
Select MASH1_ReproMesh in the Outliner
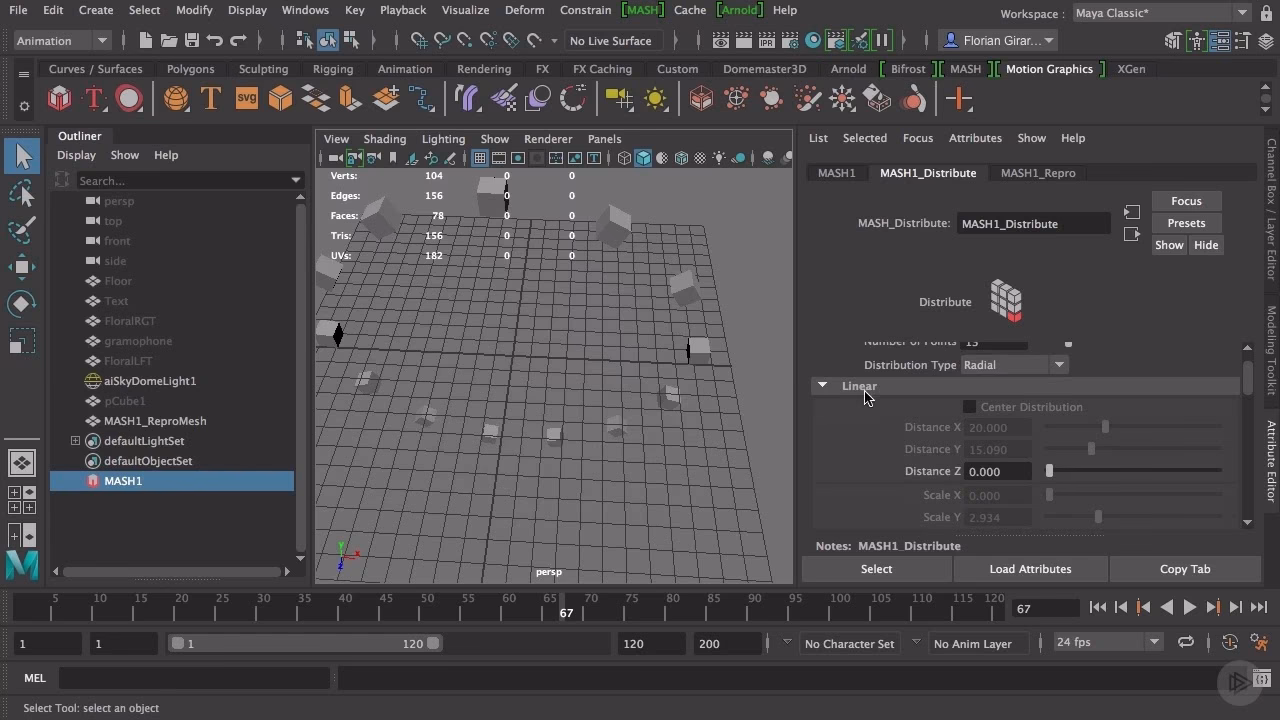155,421
